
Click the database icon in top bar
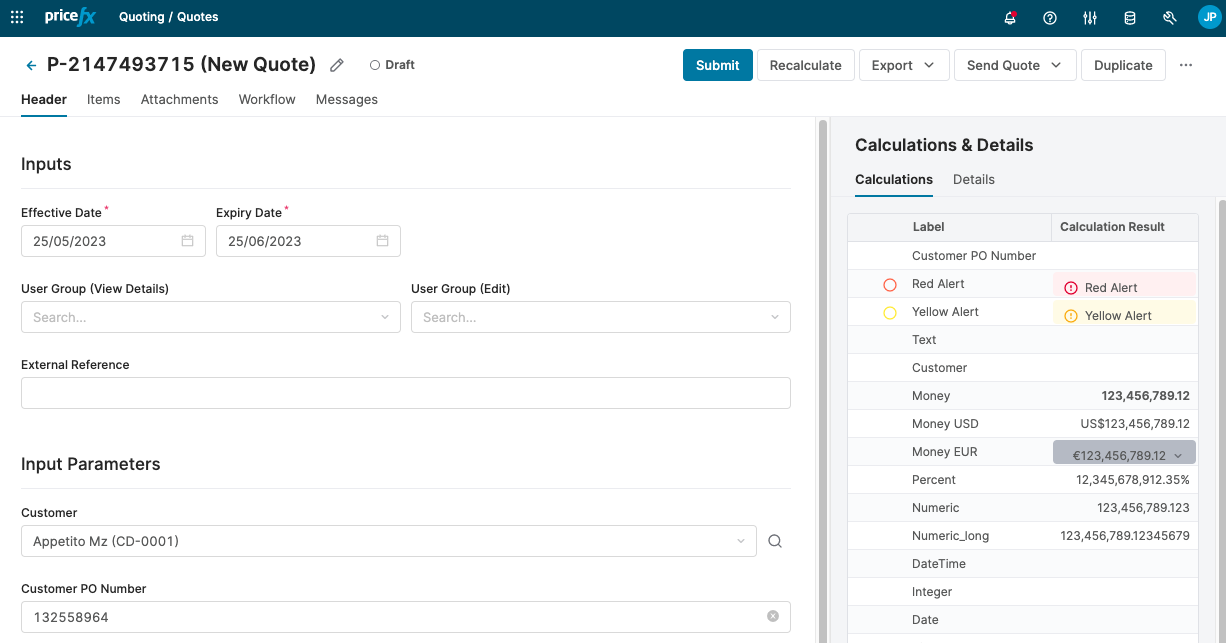pyautogui.click(x=1130, y=18)
